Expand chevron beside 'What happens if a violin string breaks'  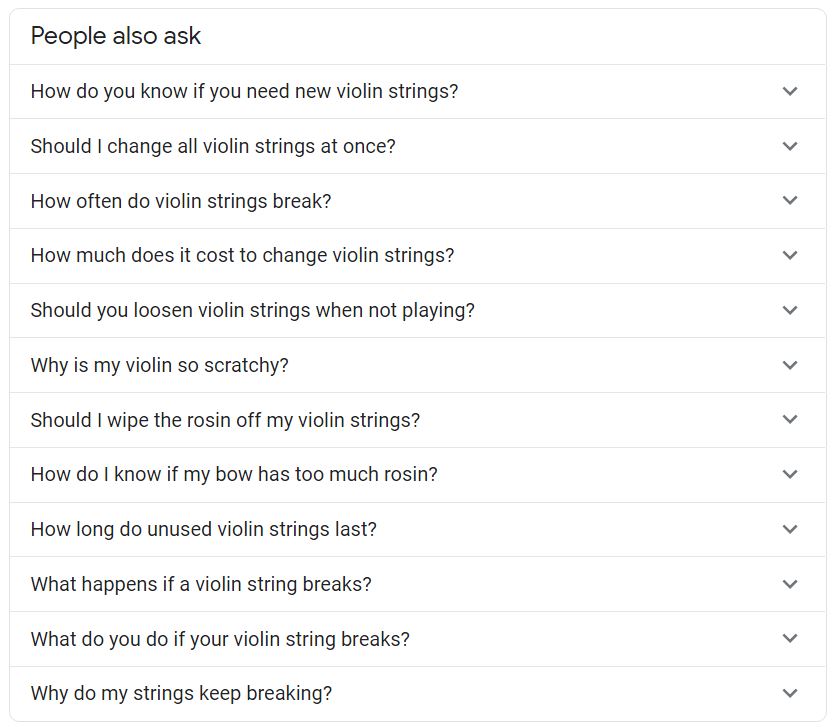tap(790, 584)
